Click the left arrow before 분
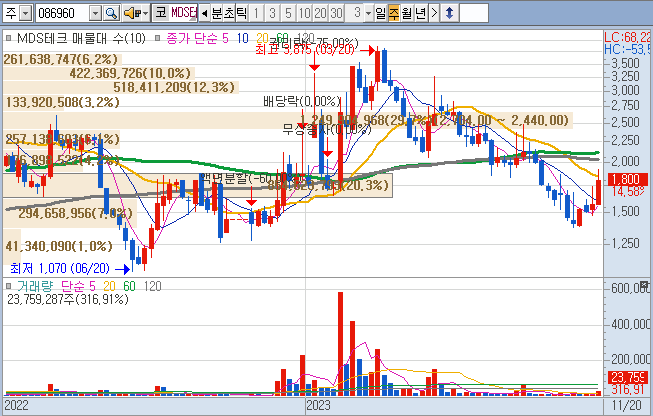Viewport: 653px width, 416px height. pos(204,13)
